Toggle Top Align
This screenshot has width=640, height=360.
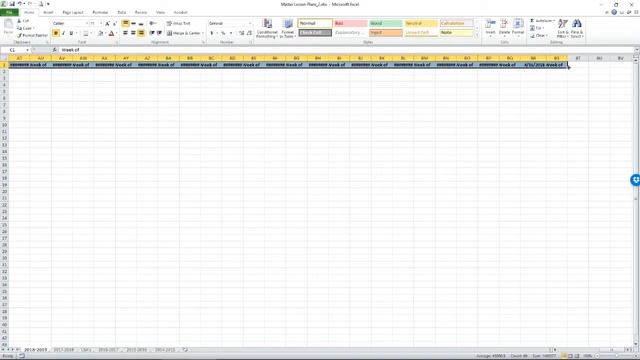pyautogui.click(x=126, y=24)
